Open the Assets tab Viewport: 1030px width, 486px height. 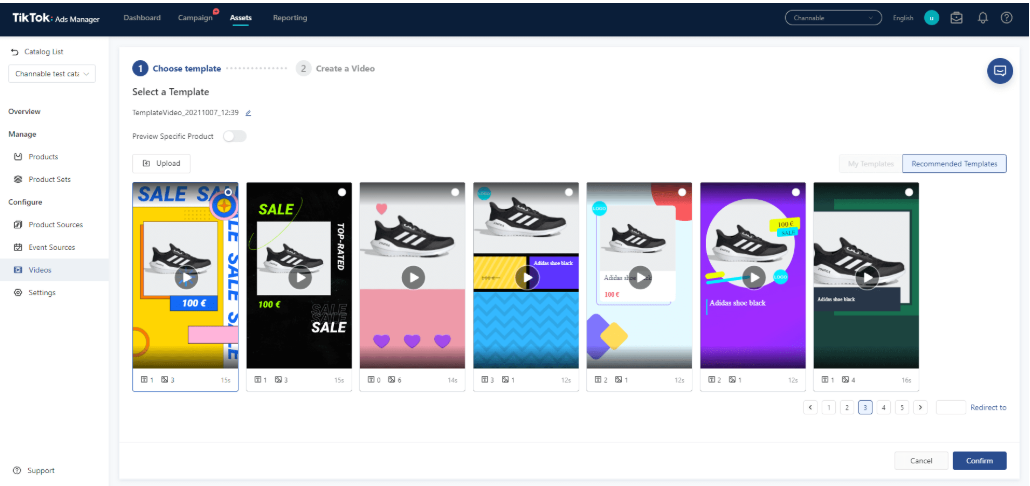[x=240, y=18]
